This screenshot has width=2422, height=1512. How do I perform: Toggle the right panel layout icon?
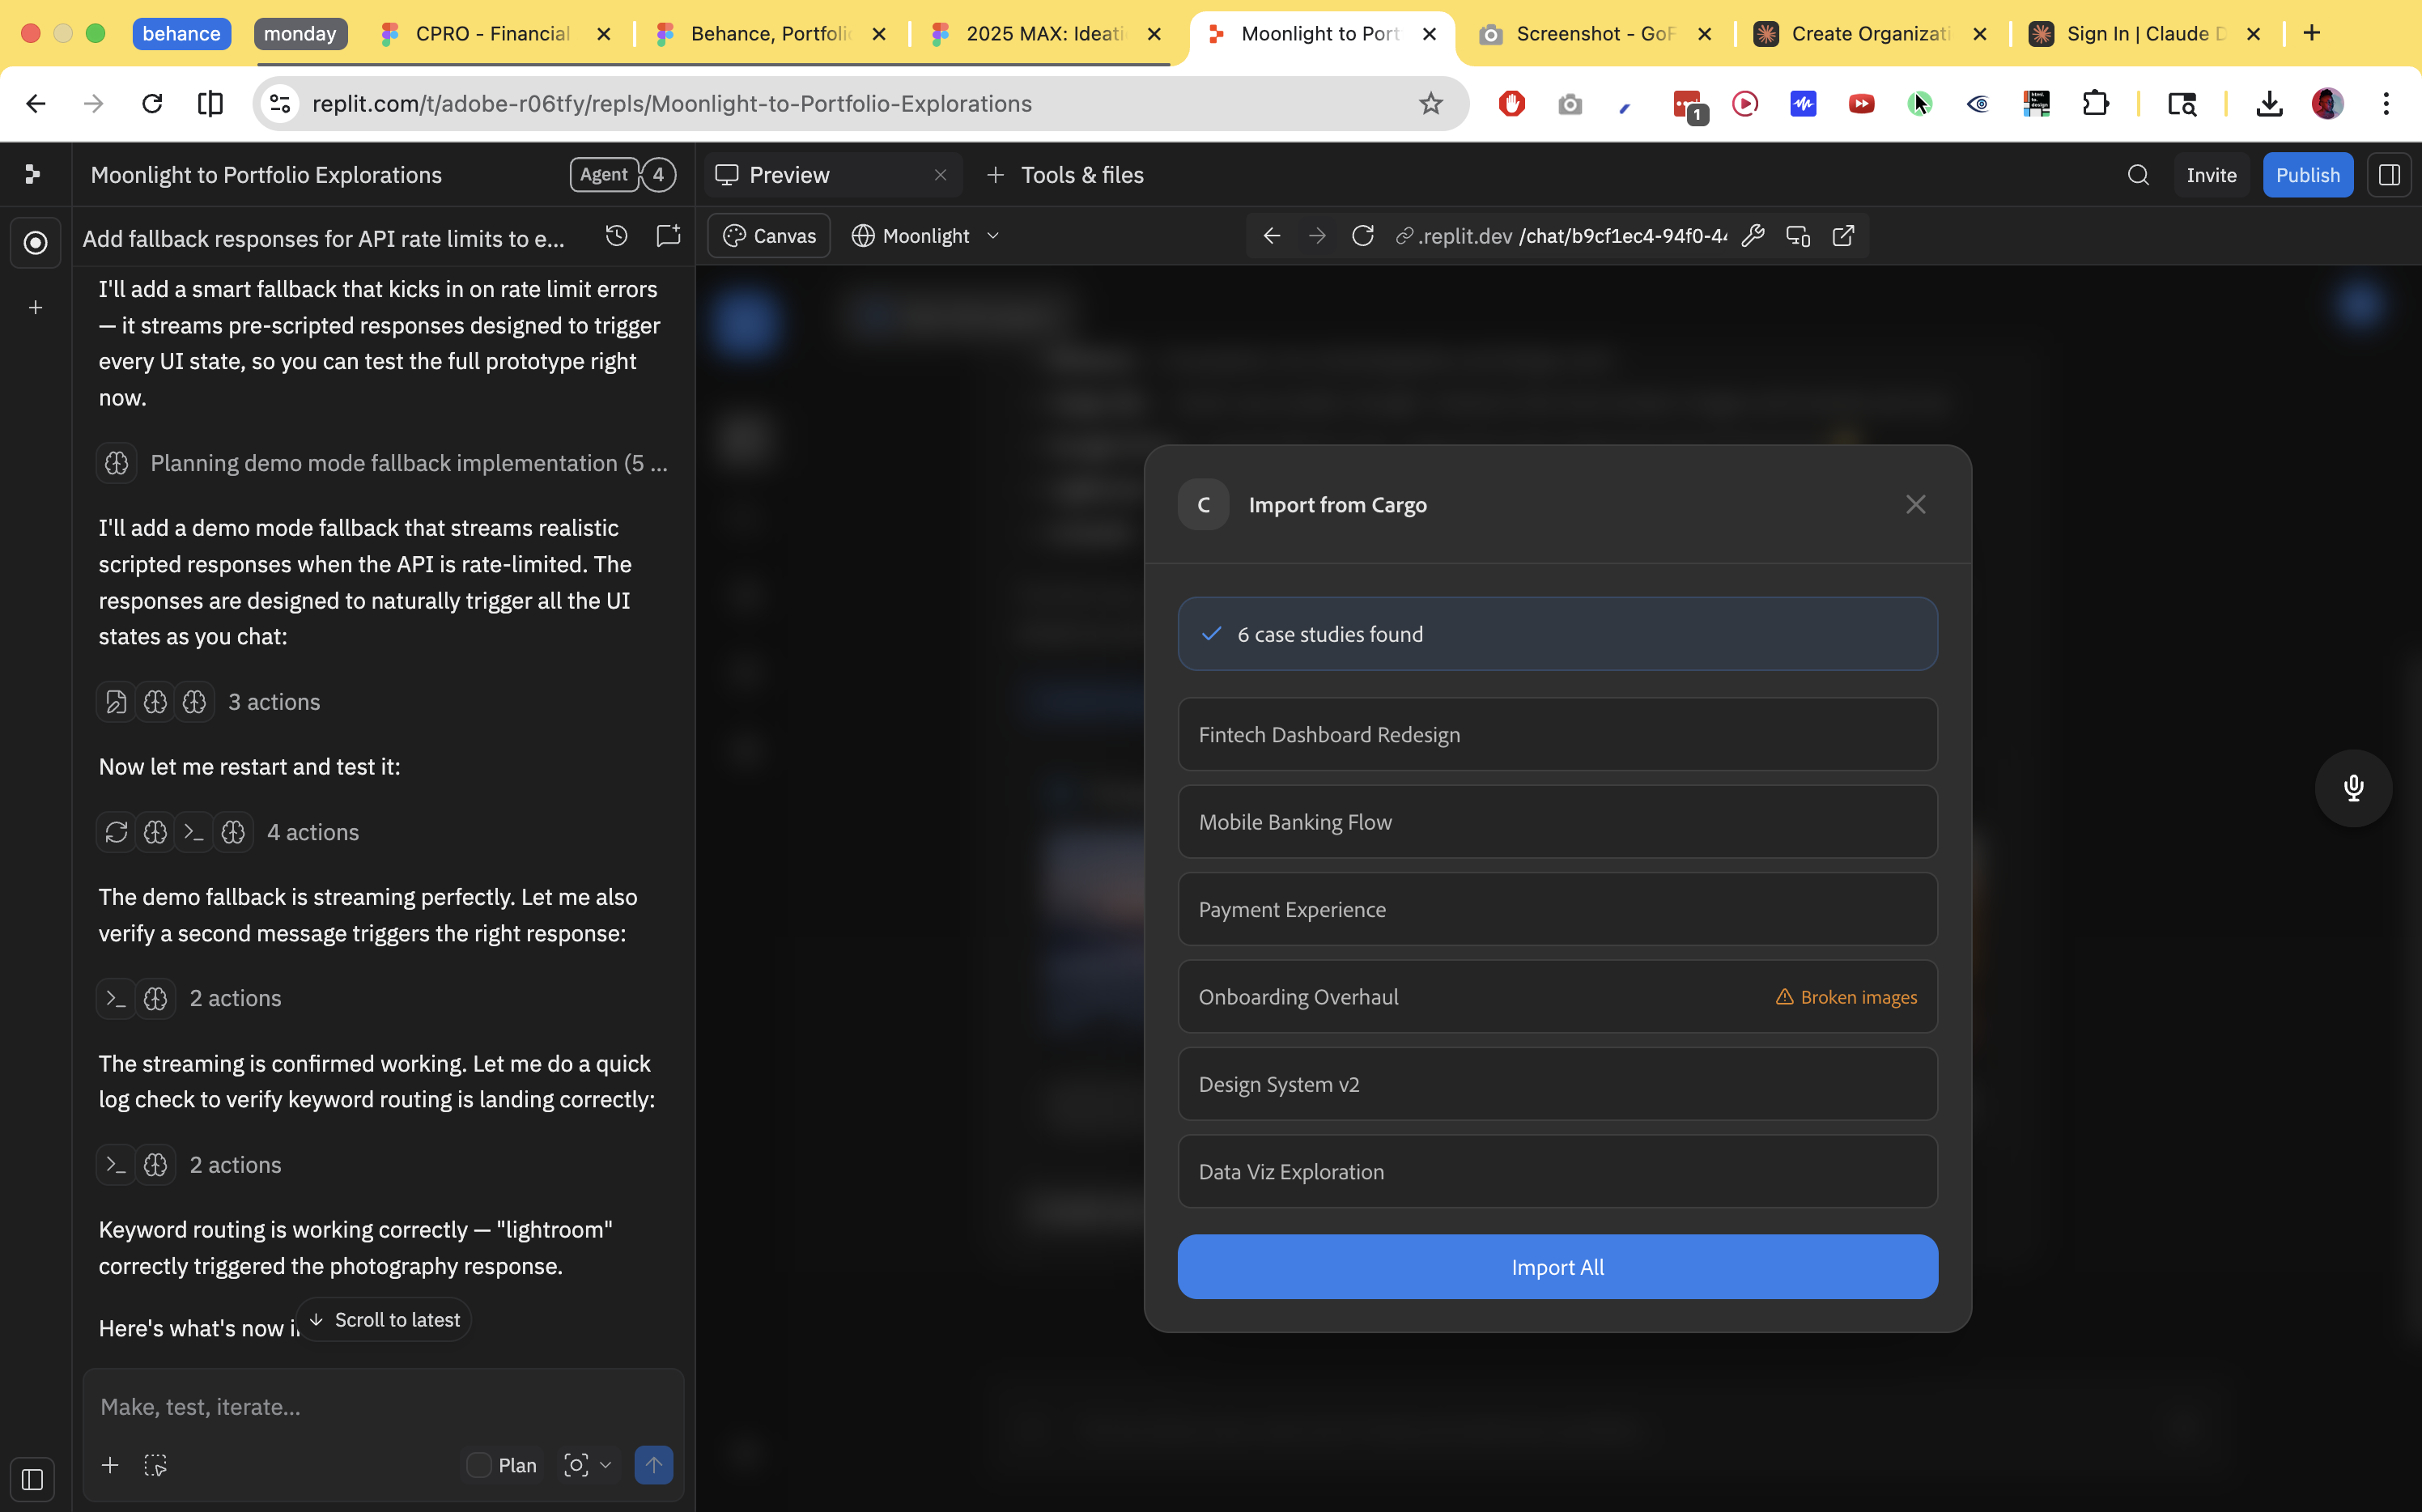2389,175
